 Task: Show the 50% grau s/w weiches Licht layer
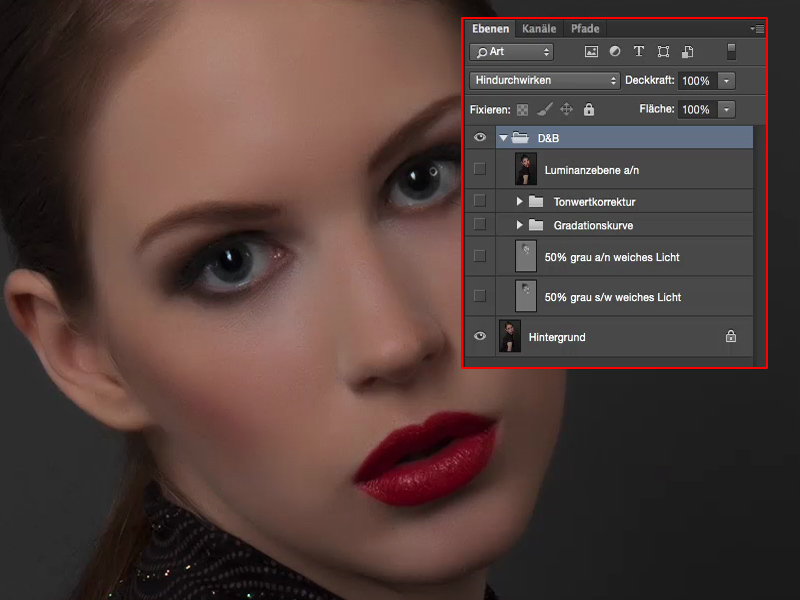(x=480, y=295)
